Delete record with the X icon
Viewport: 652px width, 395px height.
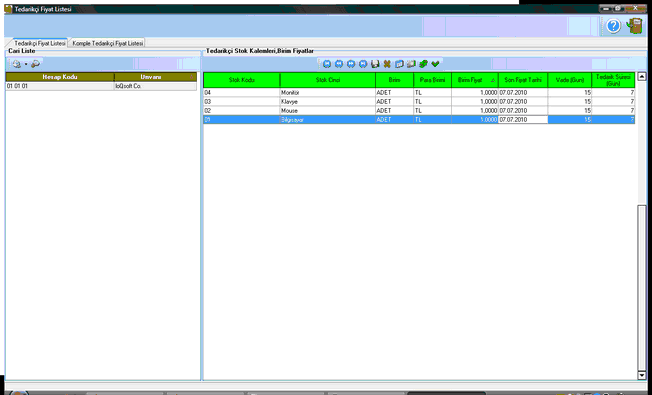(387, 64)
